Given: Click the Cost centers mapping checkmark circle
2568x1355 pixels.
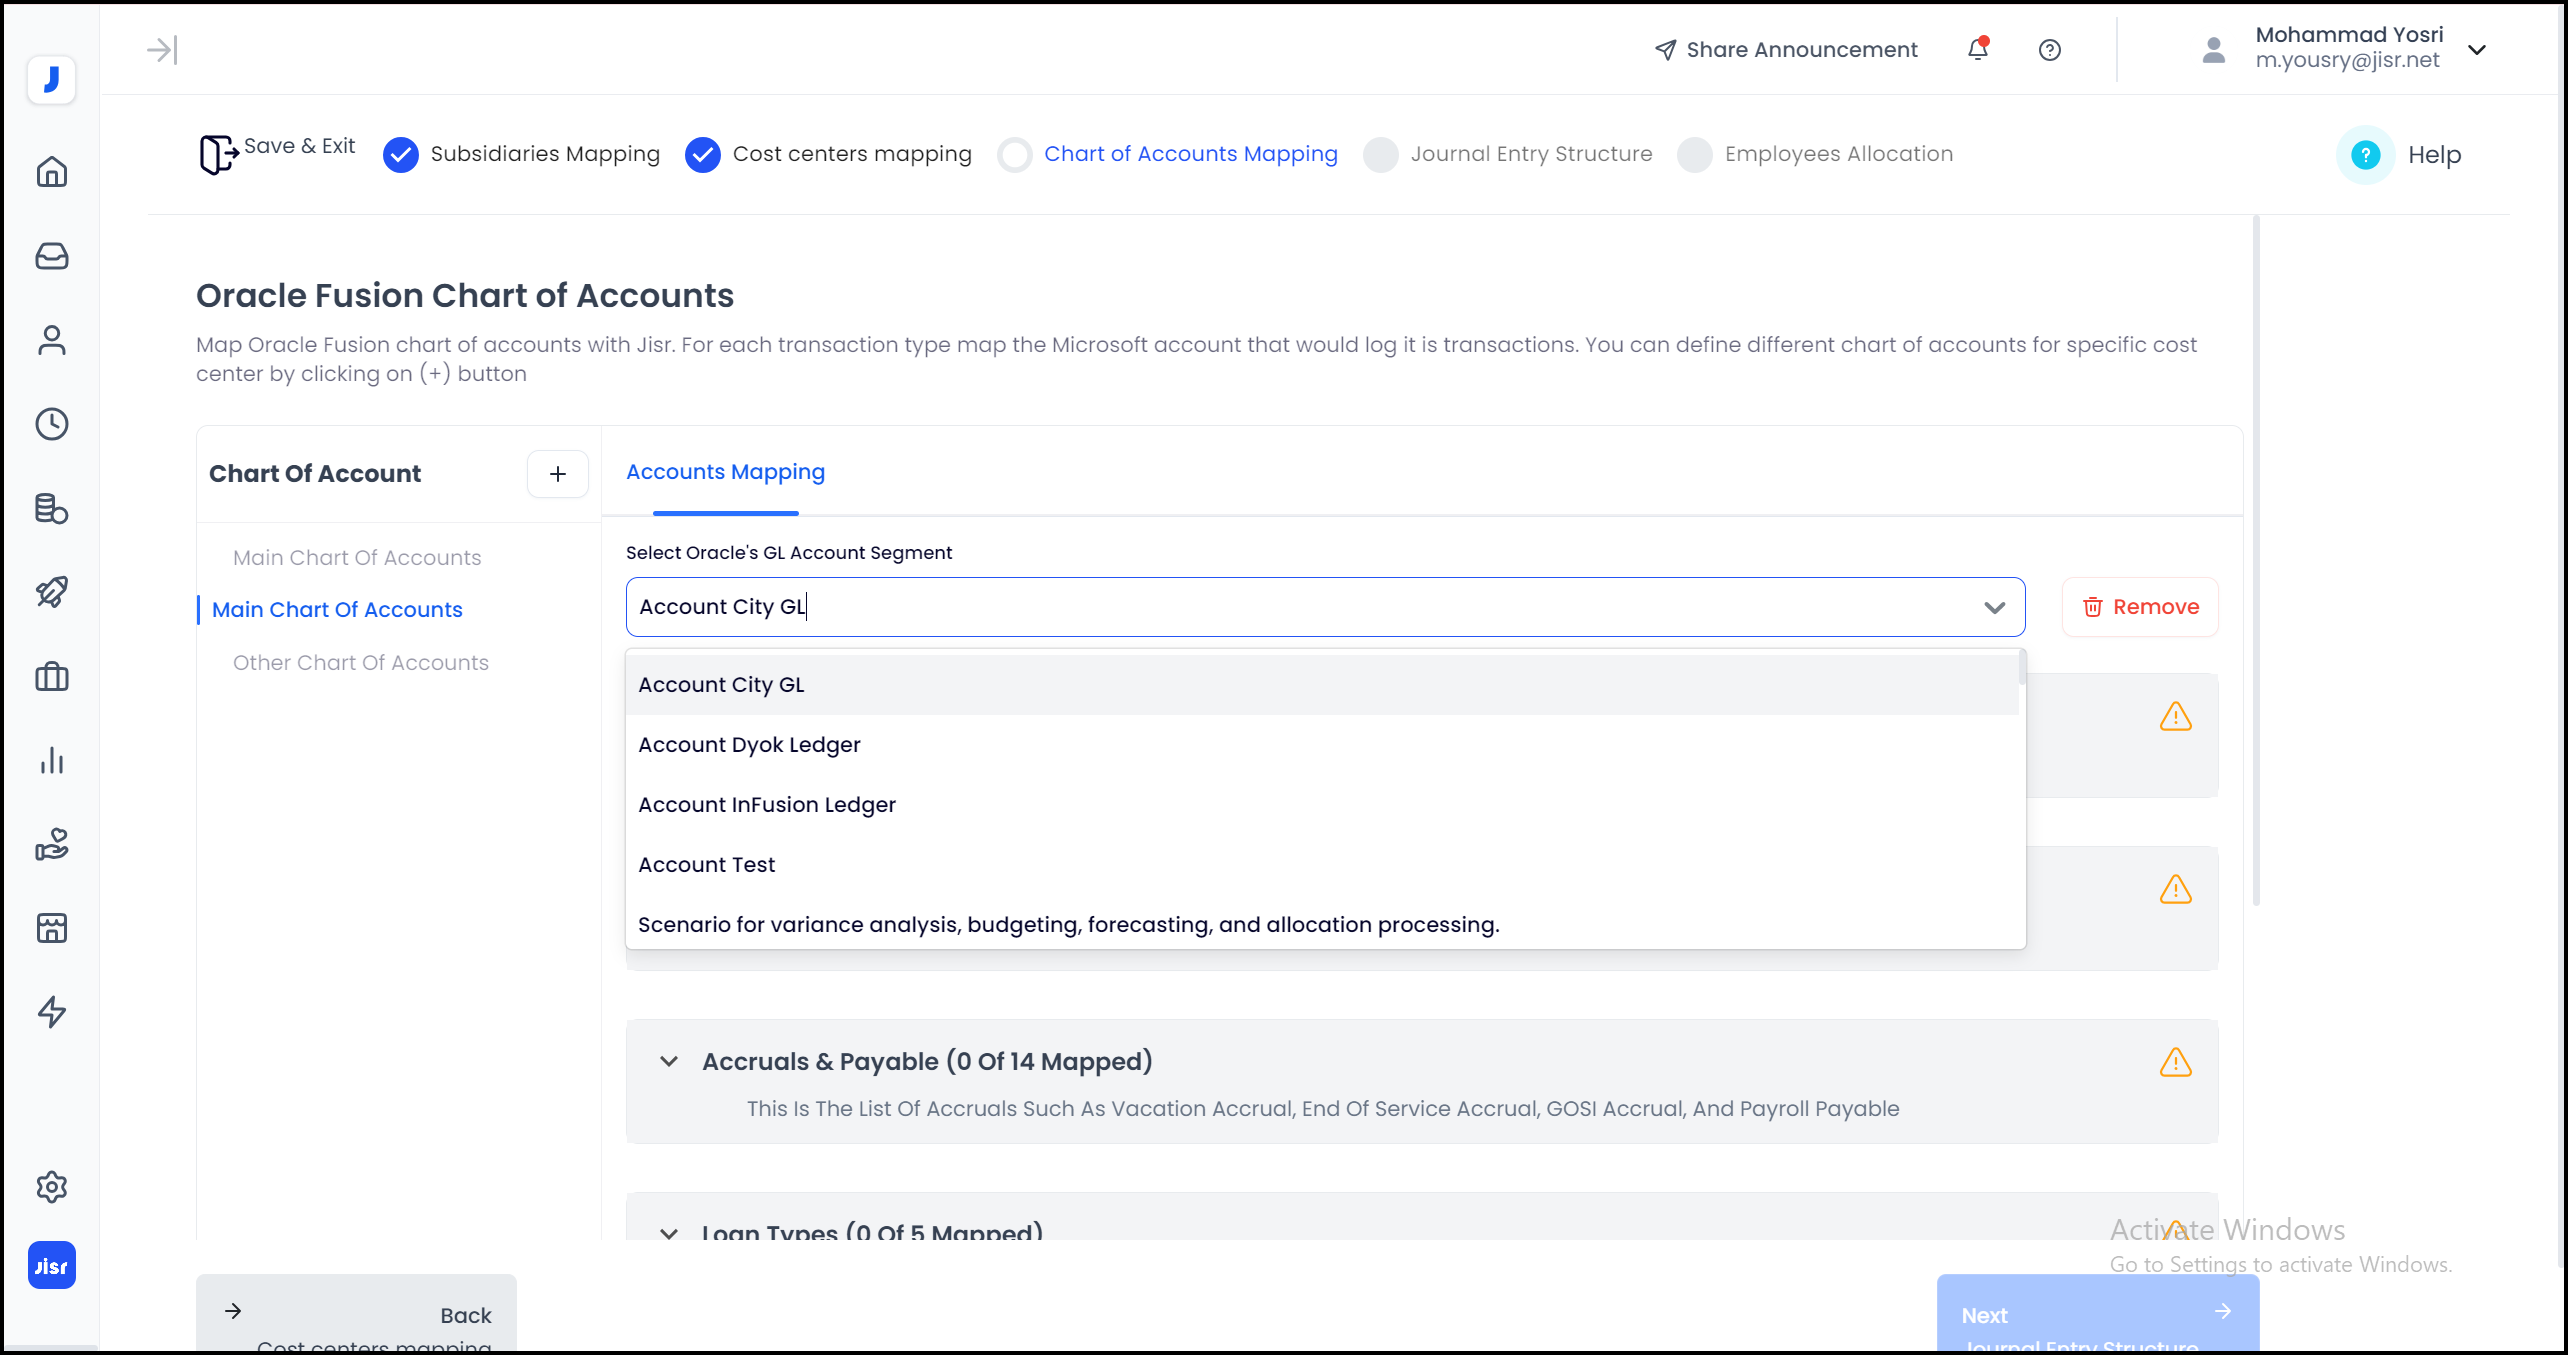Looking at the screenshot, I should click(703, 154).
